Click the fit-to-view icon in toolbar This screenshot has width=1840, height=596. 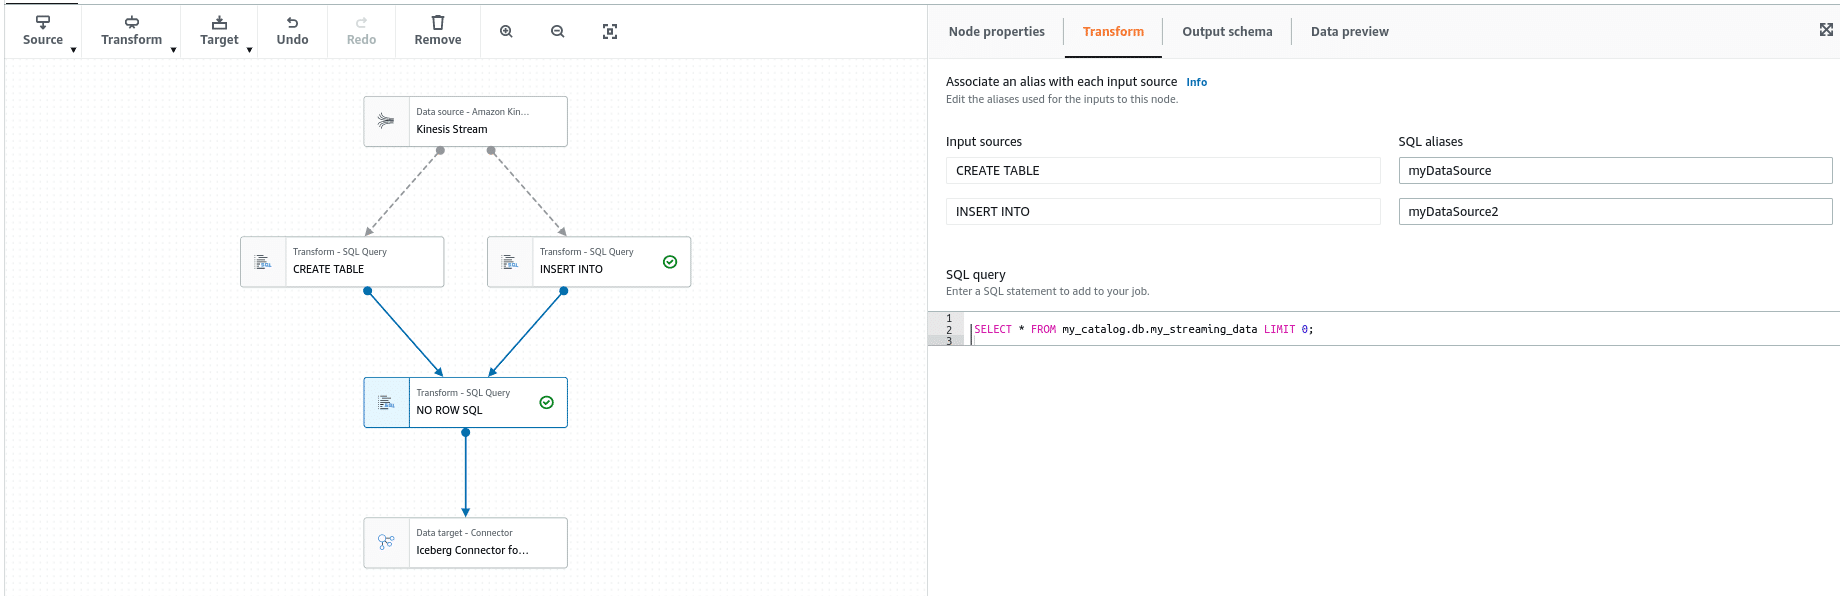click(610, 32)
